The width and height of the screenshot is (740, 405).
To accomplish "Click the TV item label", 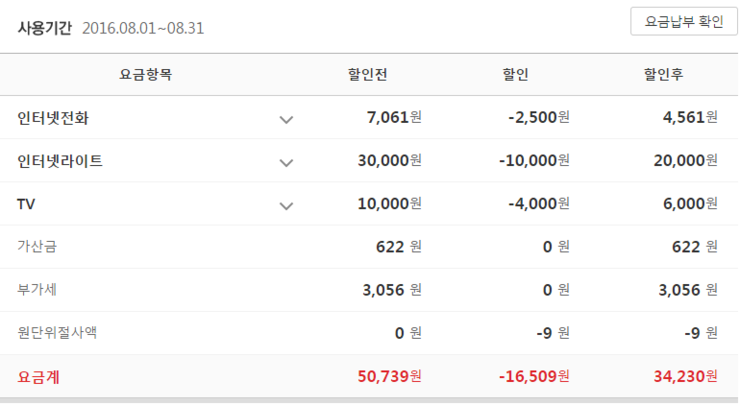I will pos(26,204).
